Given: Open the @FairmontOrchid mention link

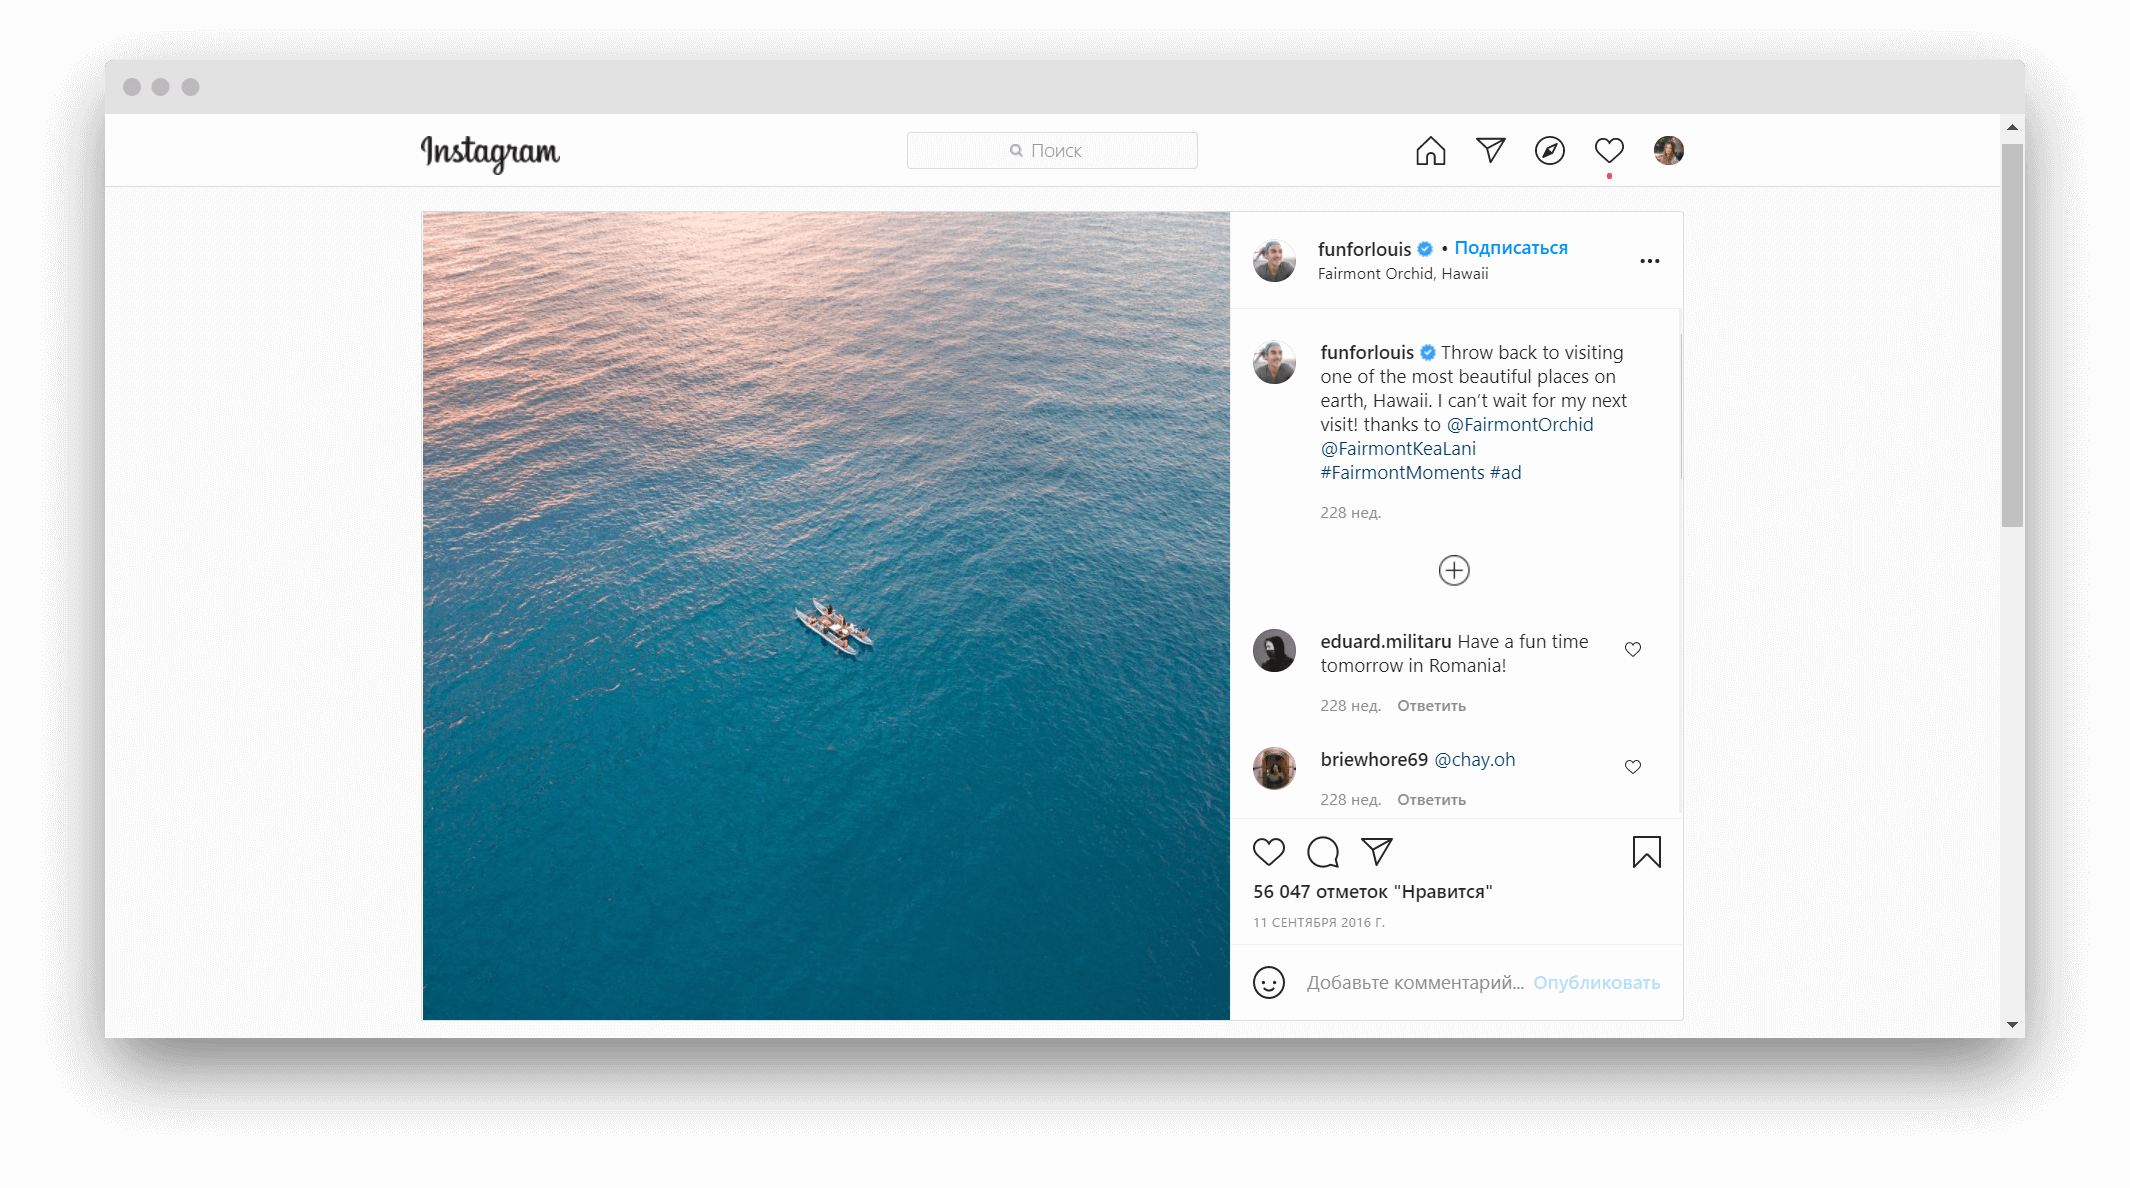Looking at the screenshot, I should click(x=1519, y=425).
